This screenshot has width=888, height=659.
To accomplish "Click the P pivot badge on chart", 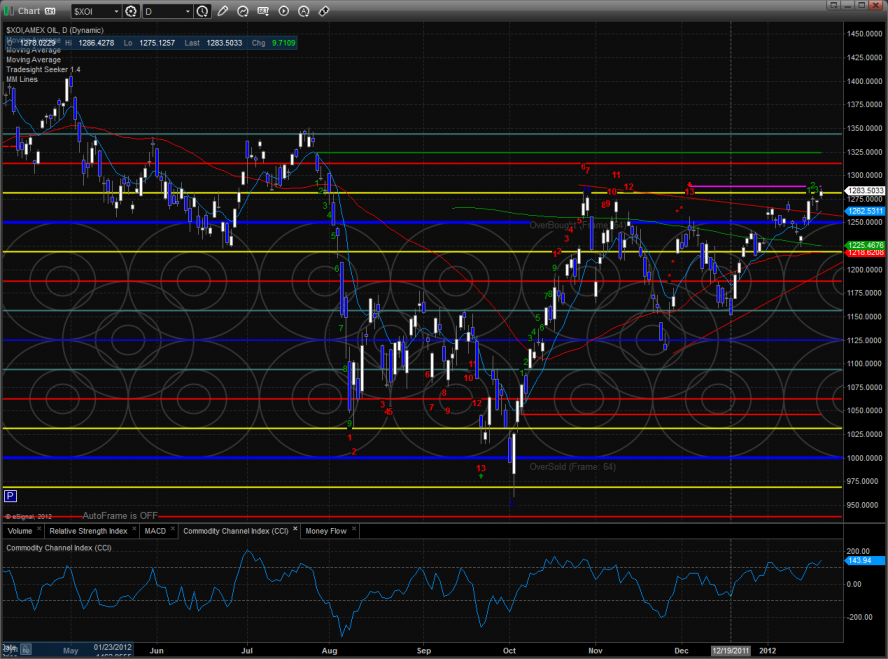I will pyautogui.click(x=10, y=497).
